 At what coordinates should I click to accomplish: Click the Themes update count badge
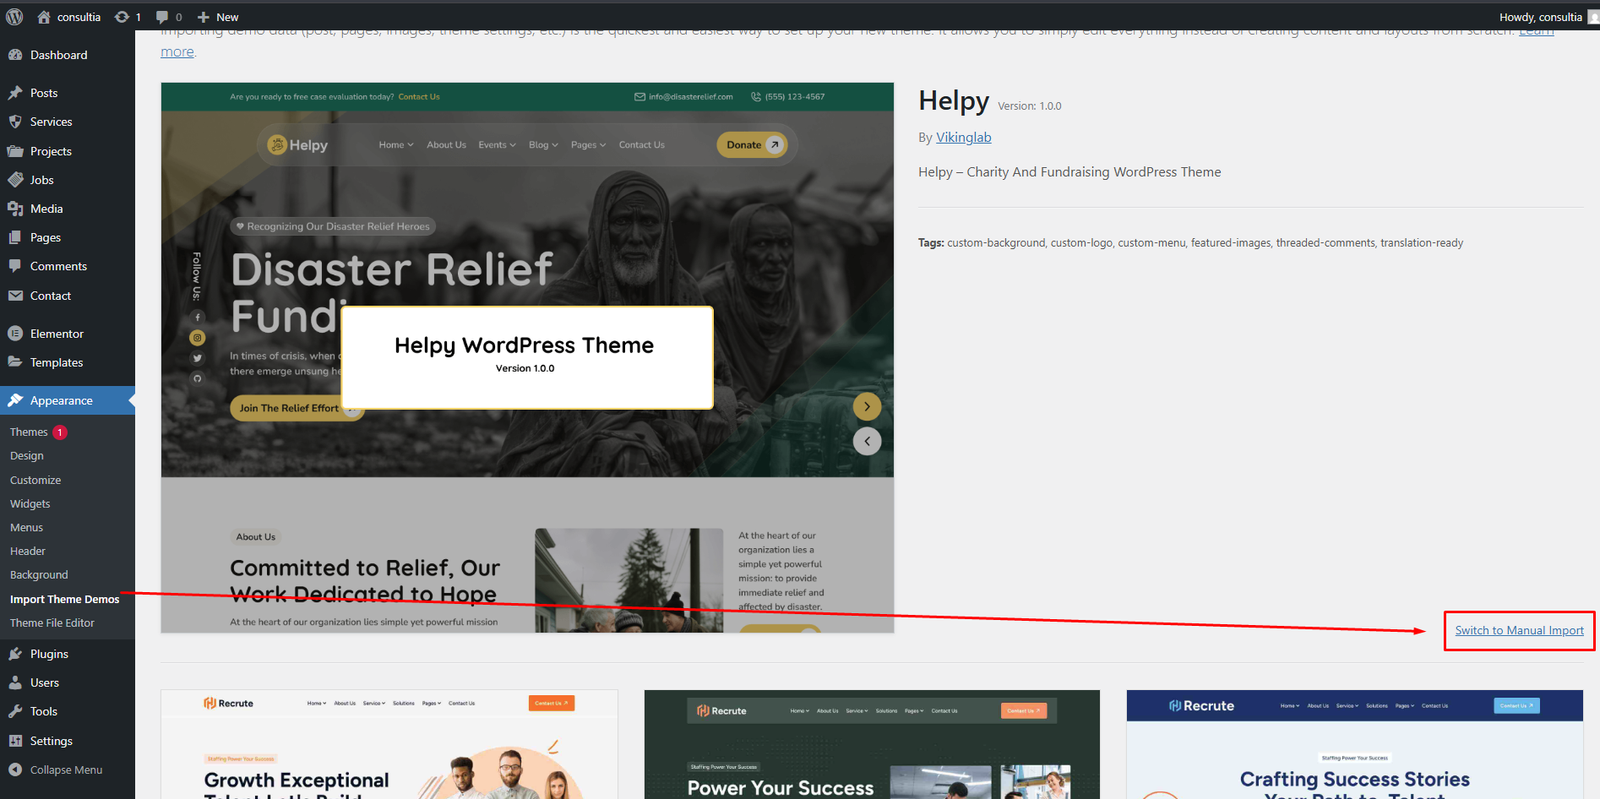[x=60, y=432]
